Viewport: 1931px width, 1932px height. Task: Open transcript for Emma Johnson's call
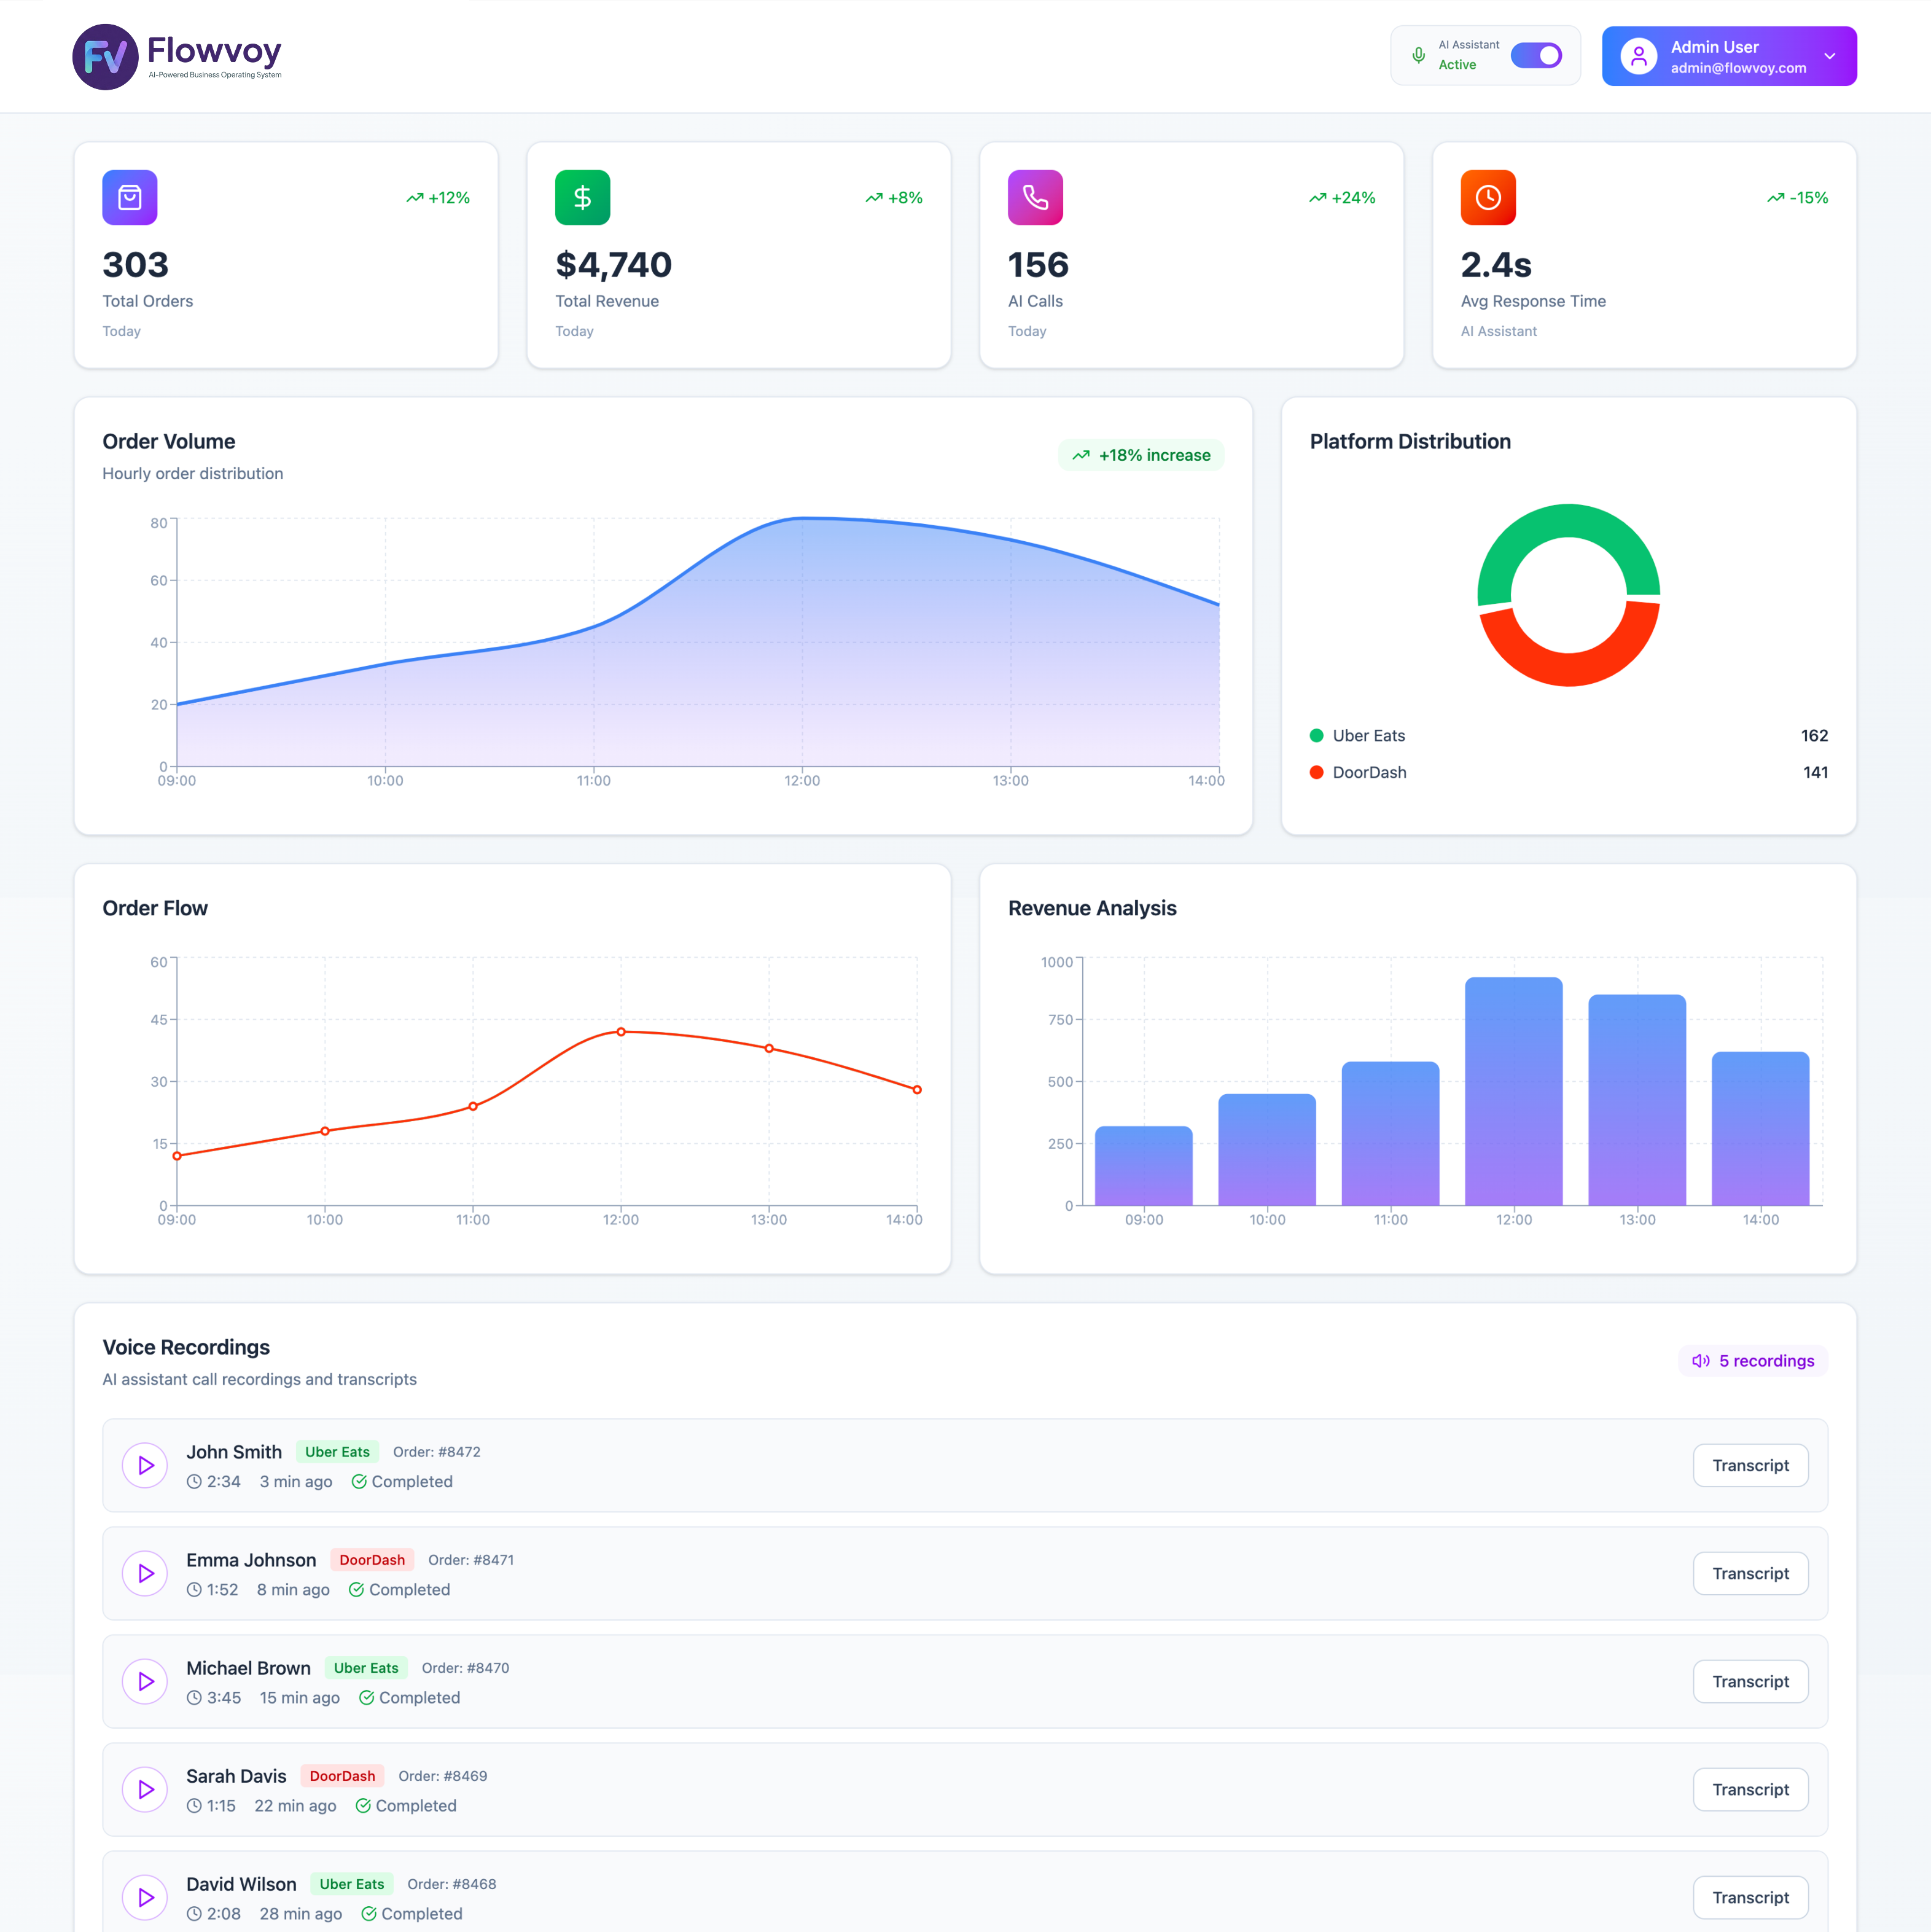pyautogui.click(x=1750, y=1574)
